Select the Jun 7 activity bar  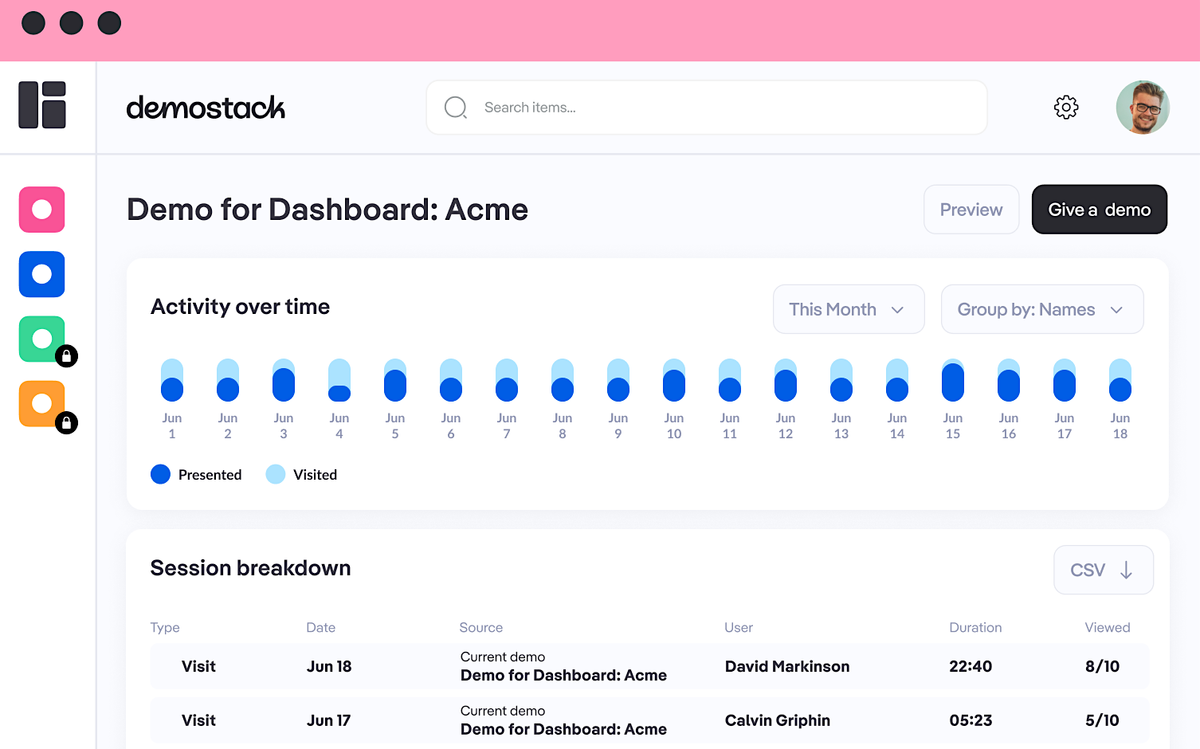(507, 381)
